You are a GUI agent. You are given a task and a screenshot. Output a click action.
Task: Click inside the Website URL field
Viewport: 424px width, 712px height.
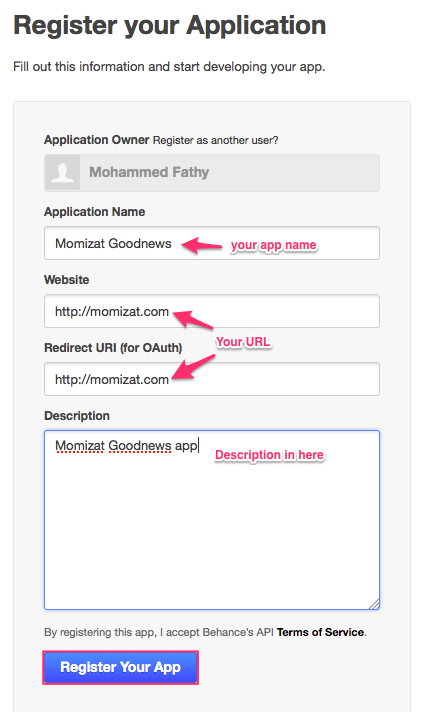(212, 311)
